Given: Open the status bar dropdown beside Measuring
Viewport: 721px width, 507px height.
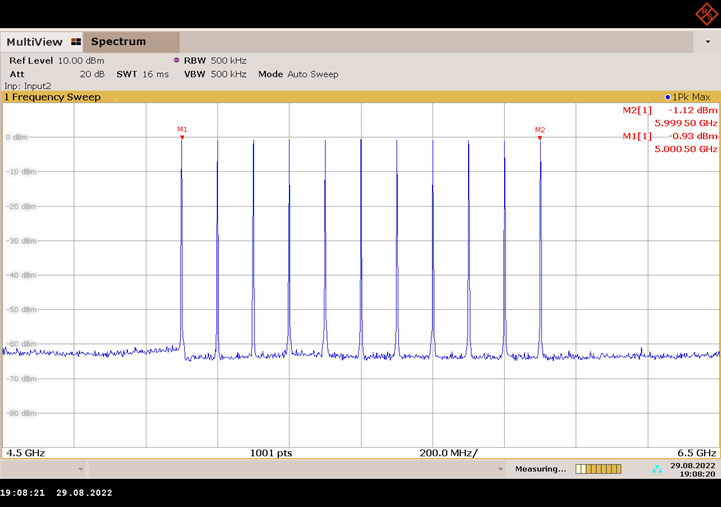Looking at the screenshot, I should 501,468.
